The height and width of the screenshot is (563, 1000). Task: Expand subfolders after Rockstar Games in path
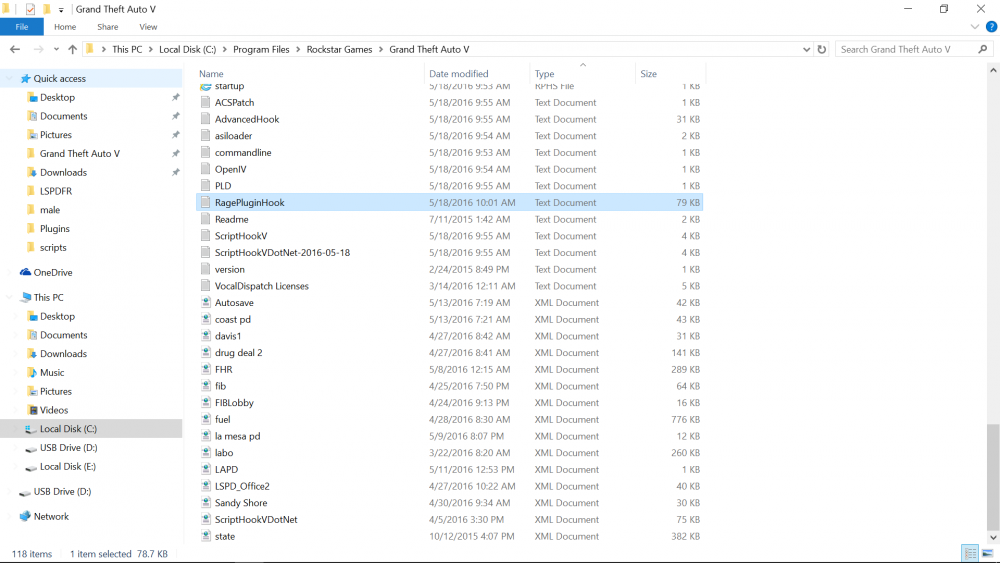[381, 49]
